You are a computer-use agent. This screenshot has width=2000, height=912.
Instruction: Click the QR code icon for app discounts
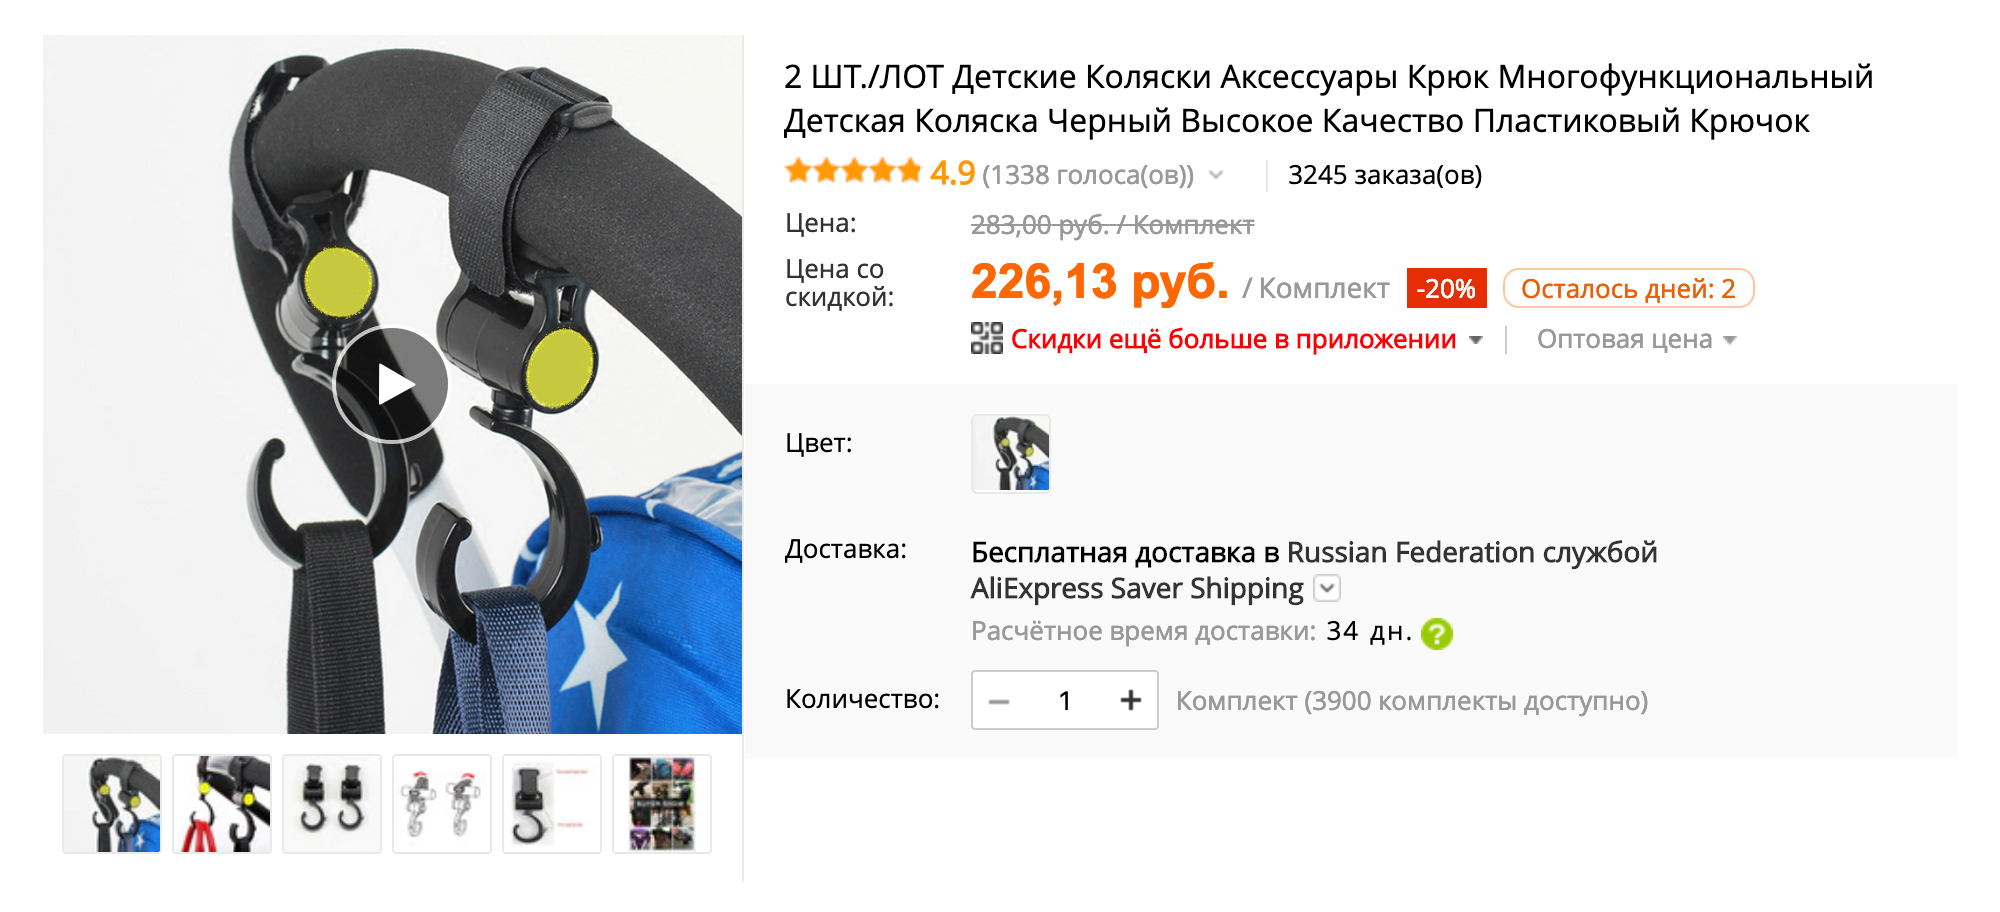coord(987,338)
